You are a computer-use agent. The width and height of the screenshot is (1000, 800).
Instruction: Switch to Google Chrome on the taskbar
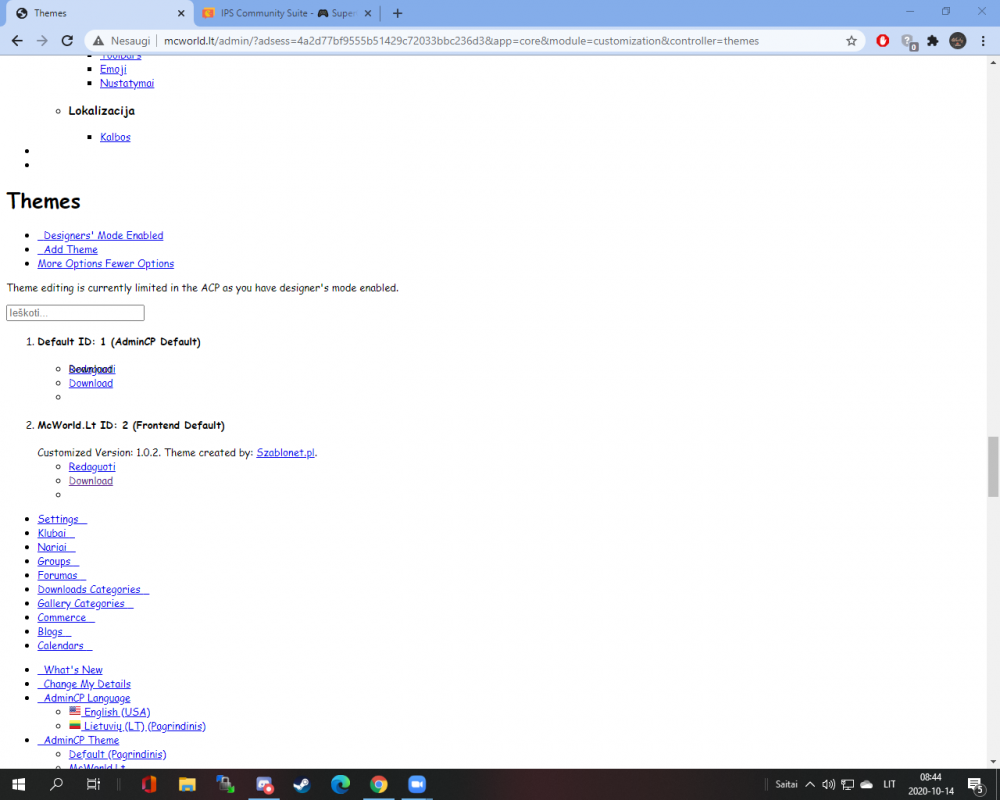tap(378, 784)
